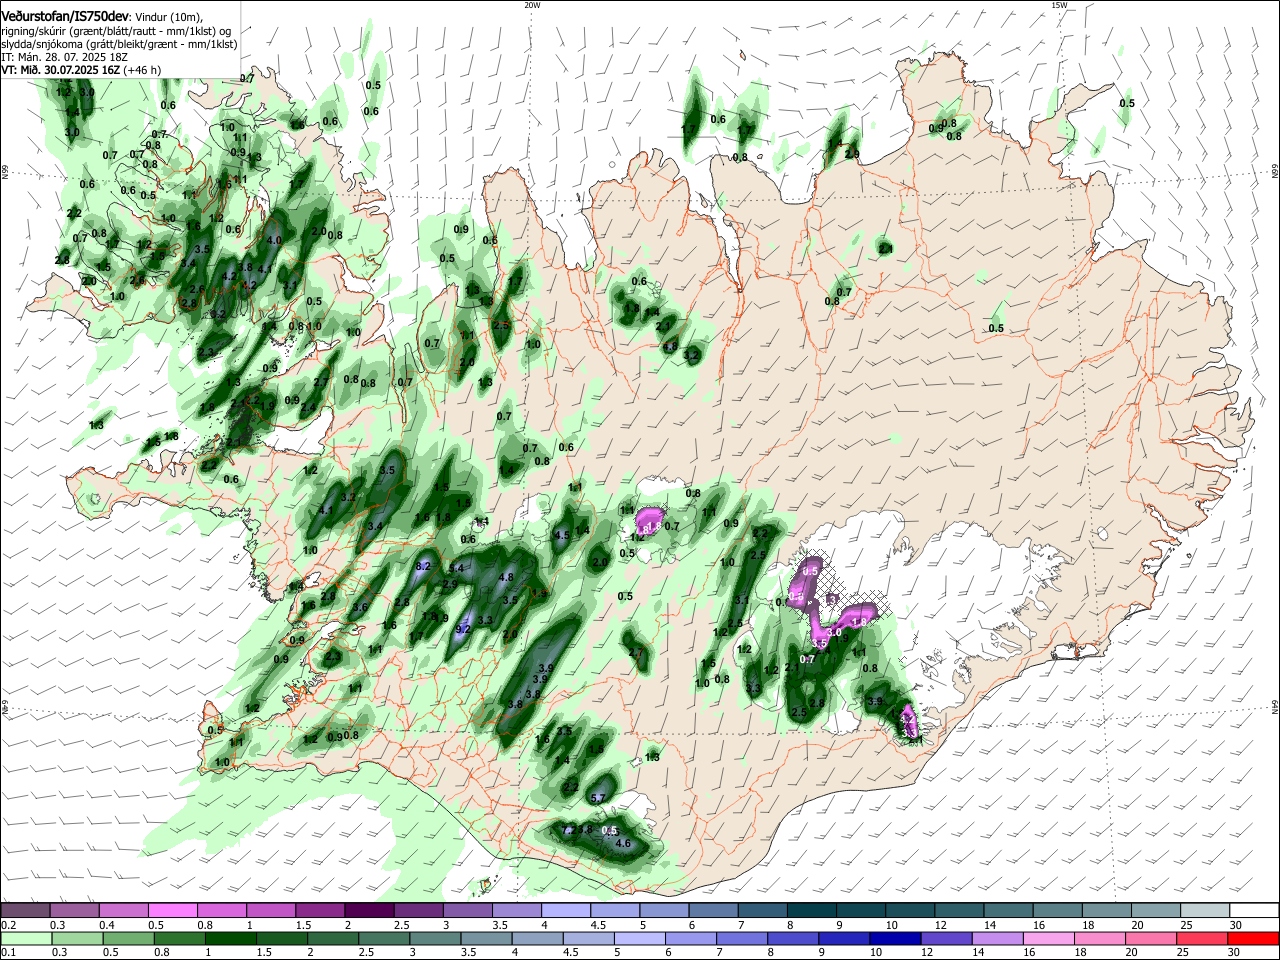
Task: Click the 'VT: Mið. 30.07.2025 16Z (+46 h)' line
Action: click(81, 70)
